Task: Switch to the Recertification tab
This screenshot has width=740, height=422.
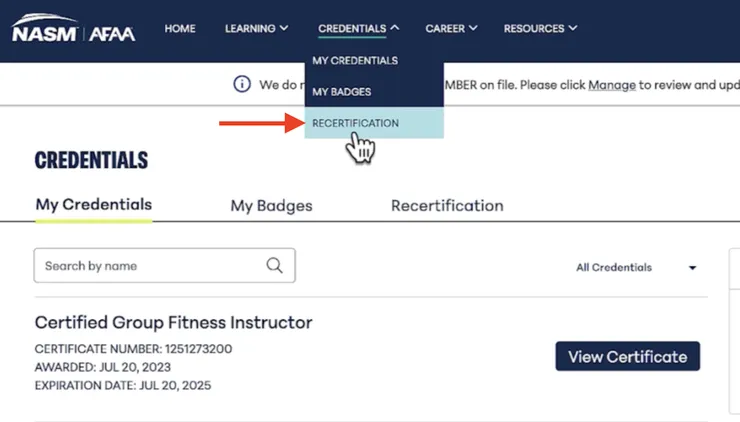Action: [447, 206]
